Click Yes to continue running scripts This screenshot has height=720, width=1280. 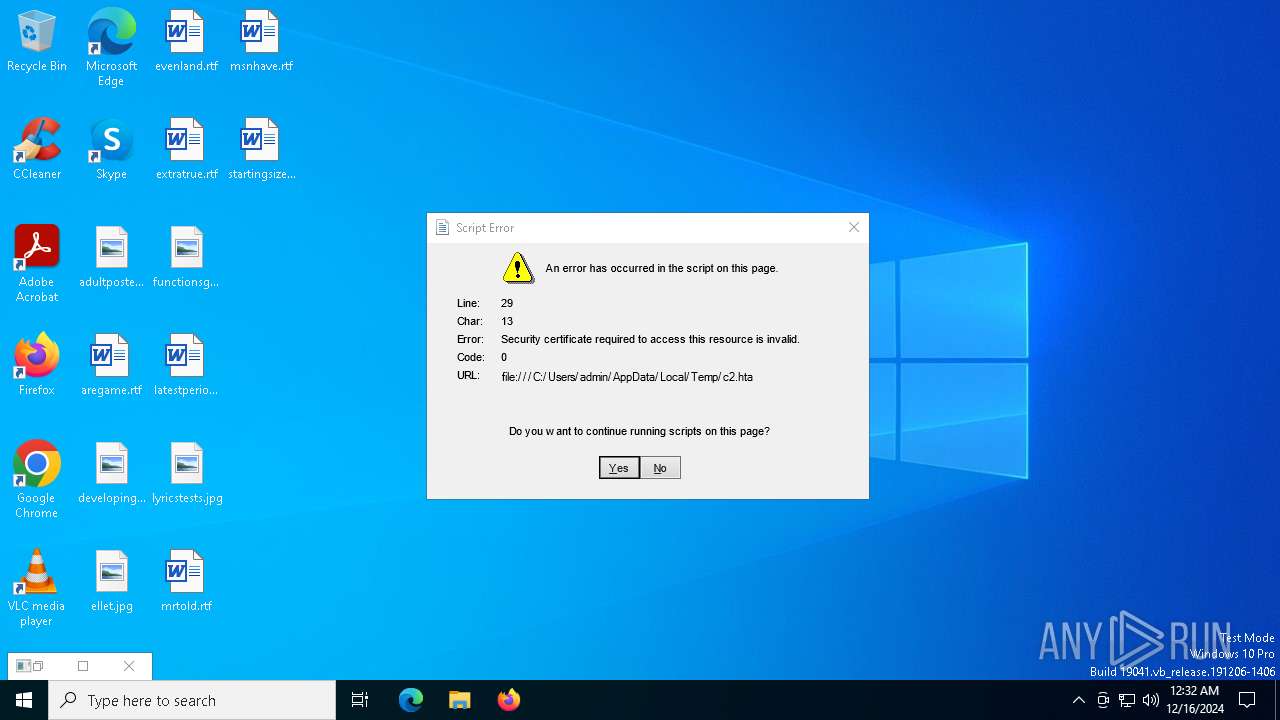619,468
